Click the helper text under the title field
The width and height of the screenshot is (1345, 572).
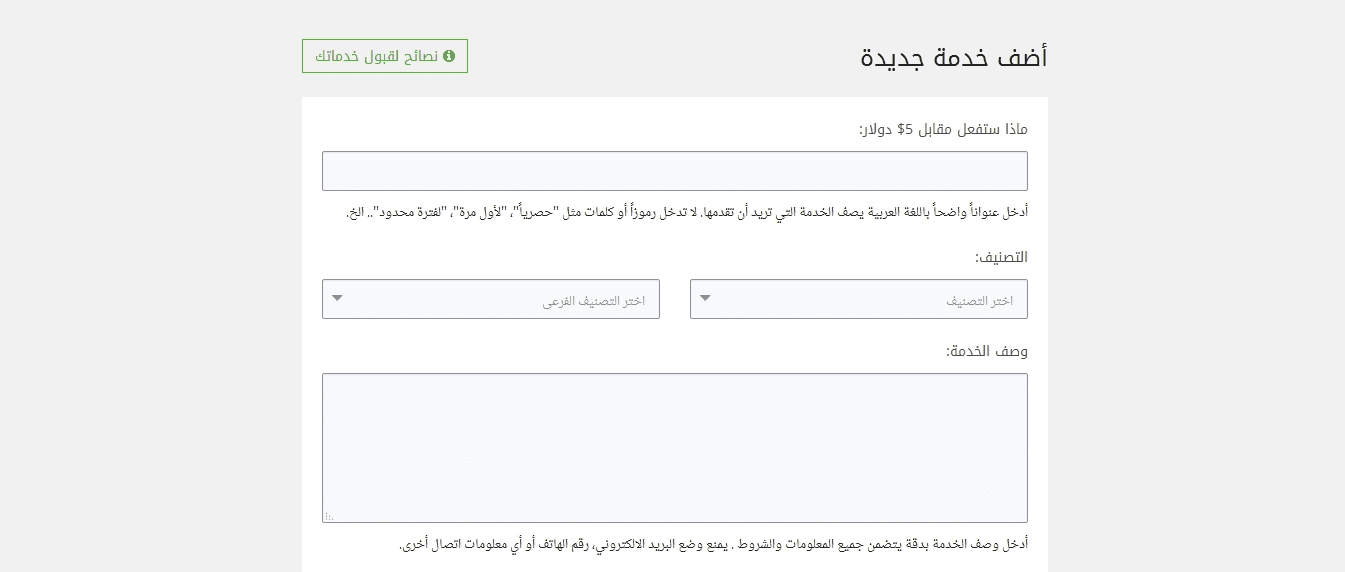pyautogui.click(x=687, y=212)
